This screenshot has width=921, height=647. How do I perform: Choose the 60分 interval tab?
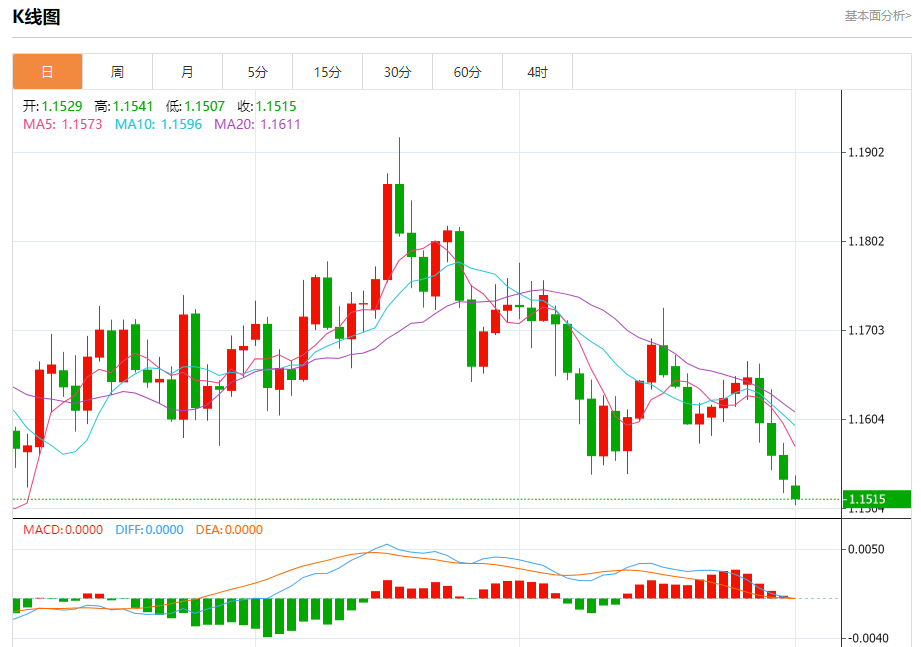coord(467,72)
